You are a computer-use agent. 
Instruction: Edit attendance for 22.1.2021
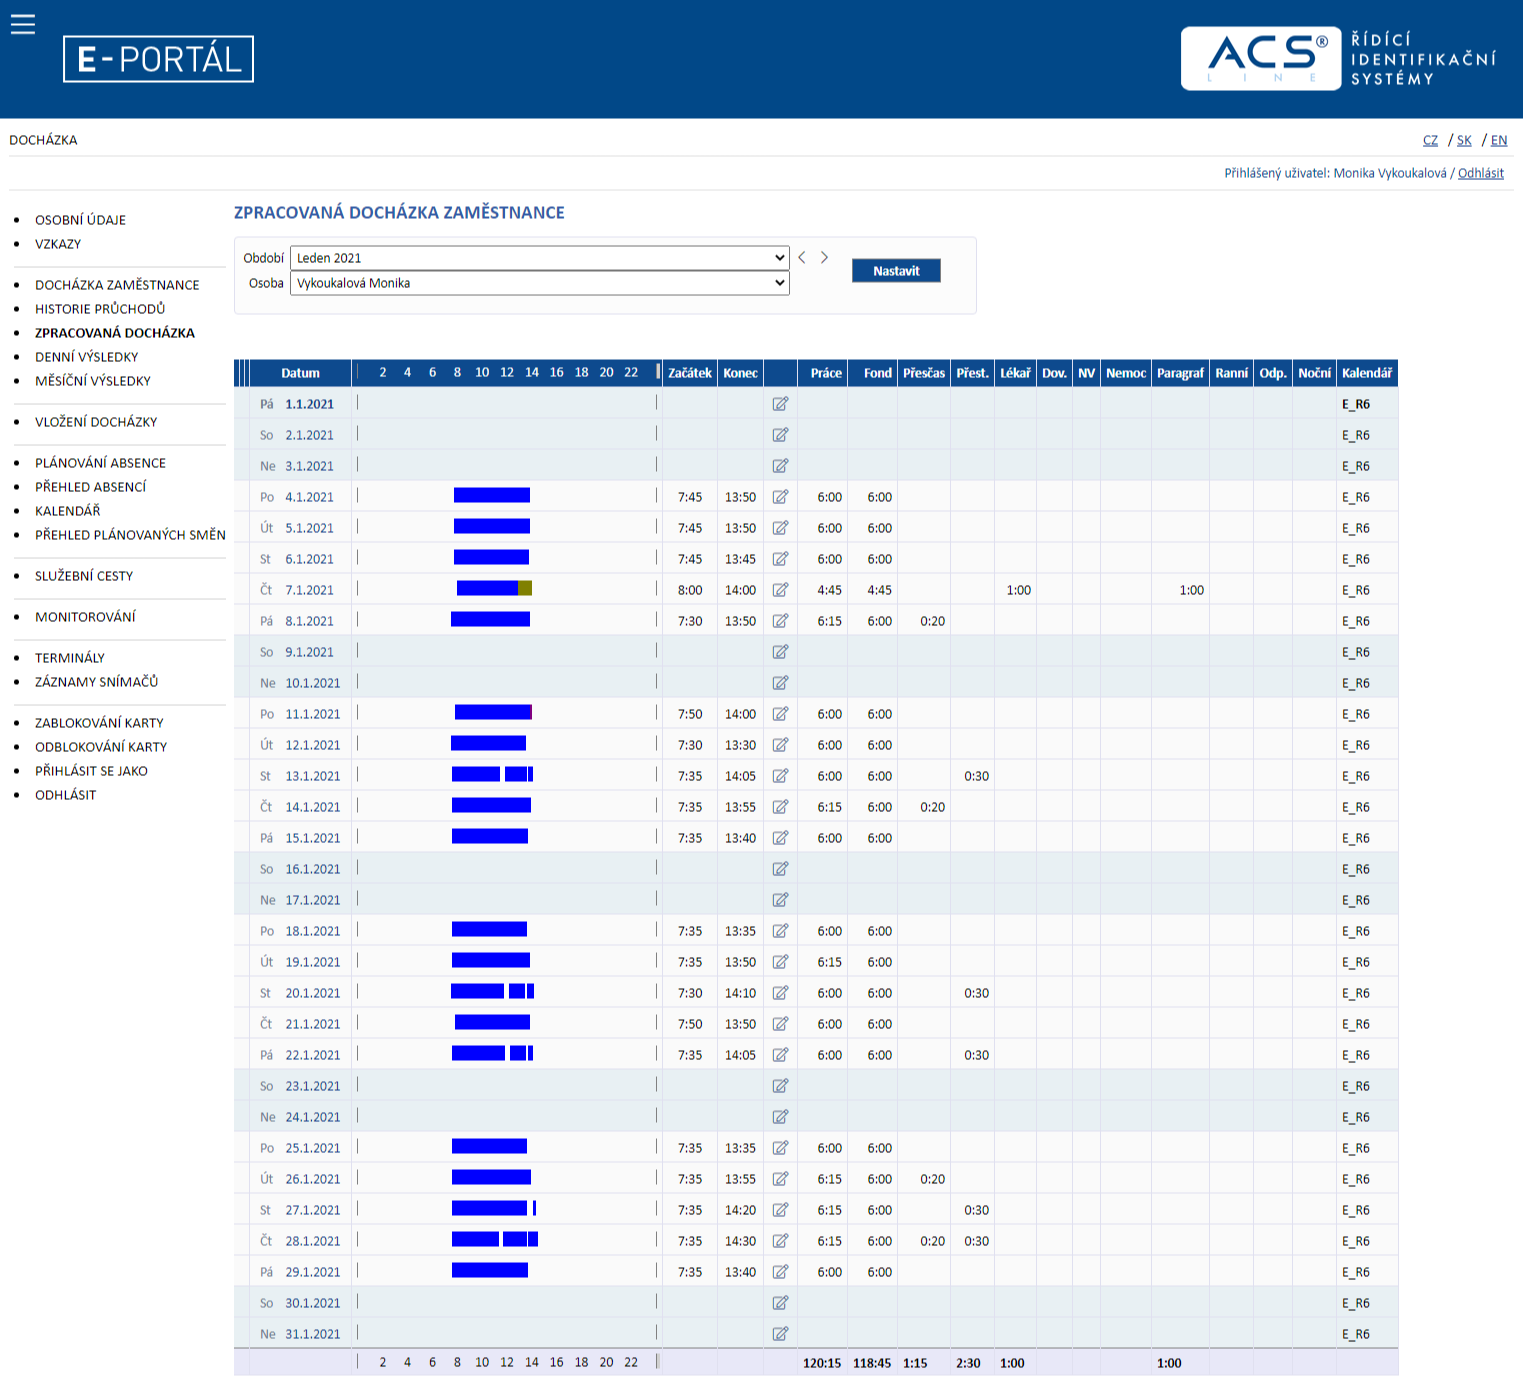[x=780, y=1055]
